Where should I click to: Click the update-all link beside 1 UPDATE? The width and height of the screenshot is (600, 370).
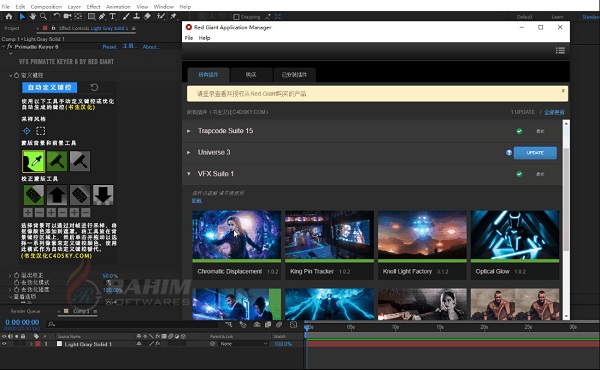554,112
